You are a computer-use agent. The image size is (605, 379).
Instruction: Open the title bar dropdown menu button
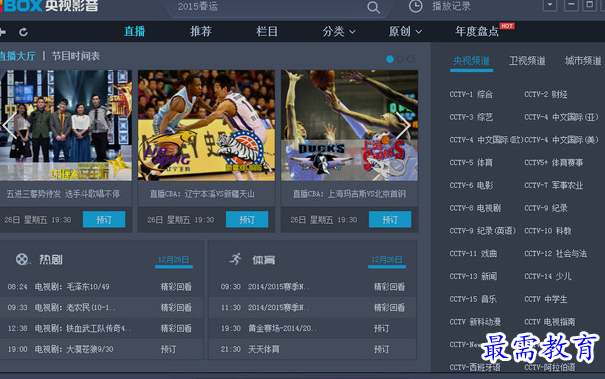pos(550,5)
